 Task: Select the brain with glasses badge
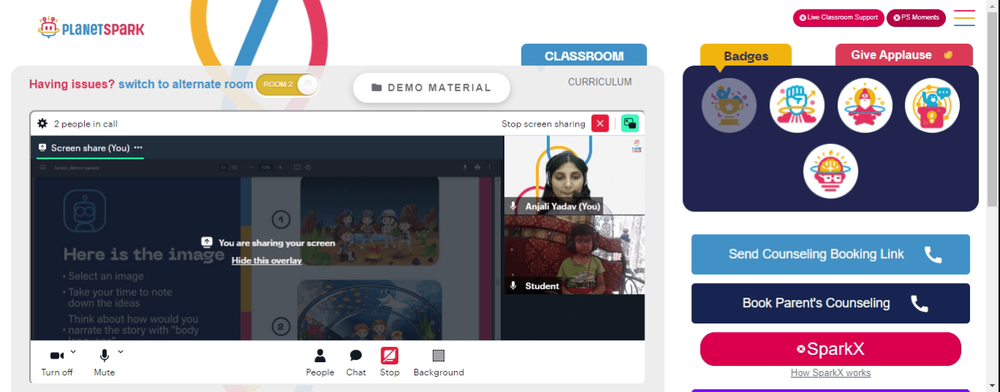point(830,171)
